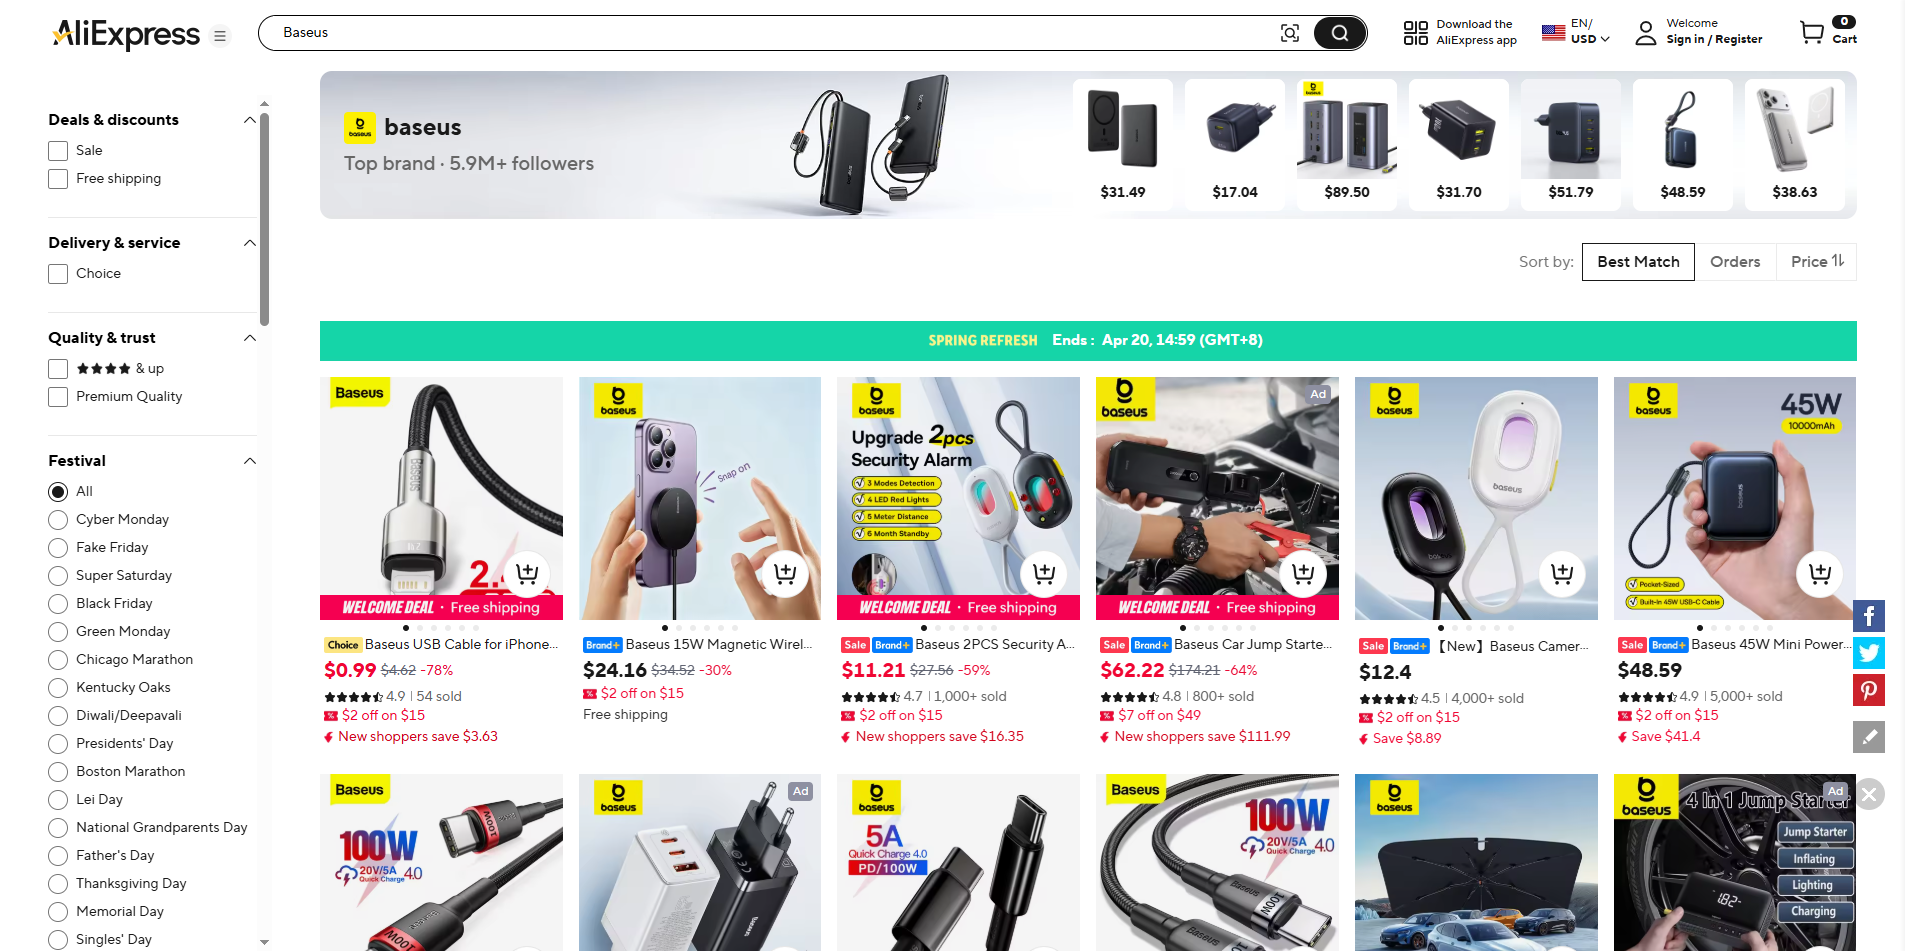Click the magnifier search button
Image resolution: width=1905 pixels, height=951 pixels.
[1339, 33]
